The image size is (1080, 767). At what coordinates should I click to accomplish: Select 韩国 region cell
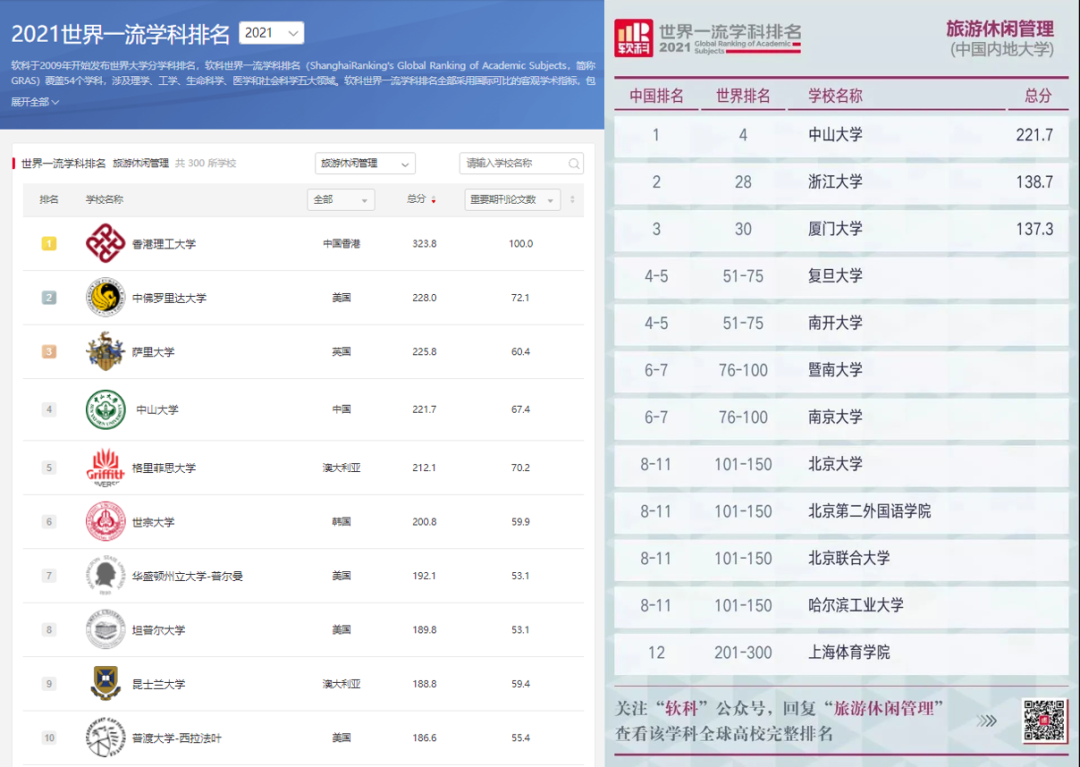tap(342, 522)
